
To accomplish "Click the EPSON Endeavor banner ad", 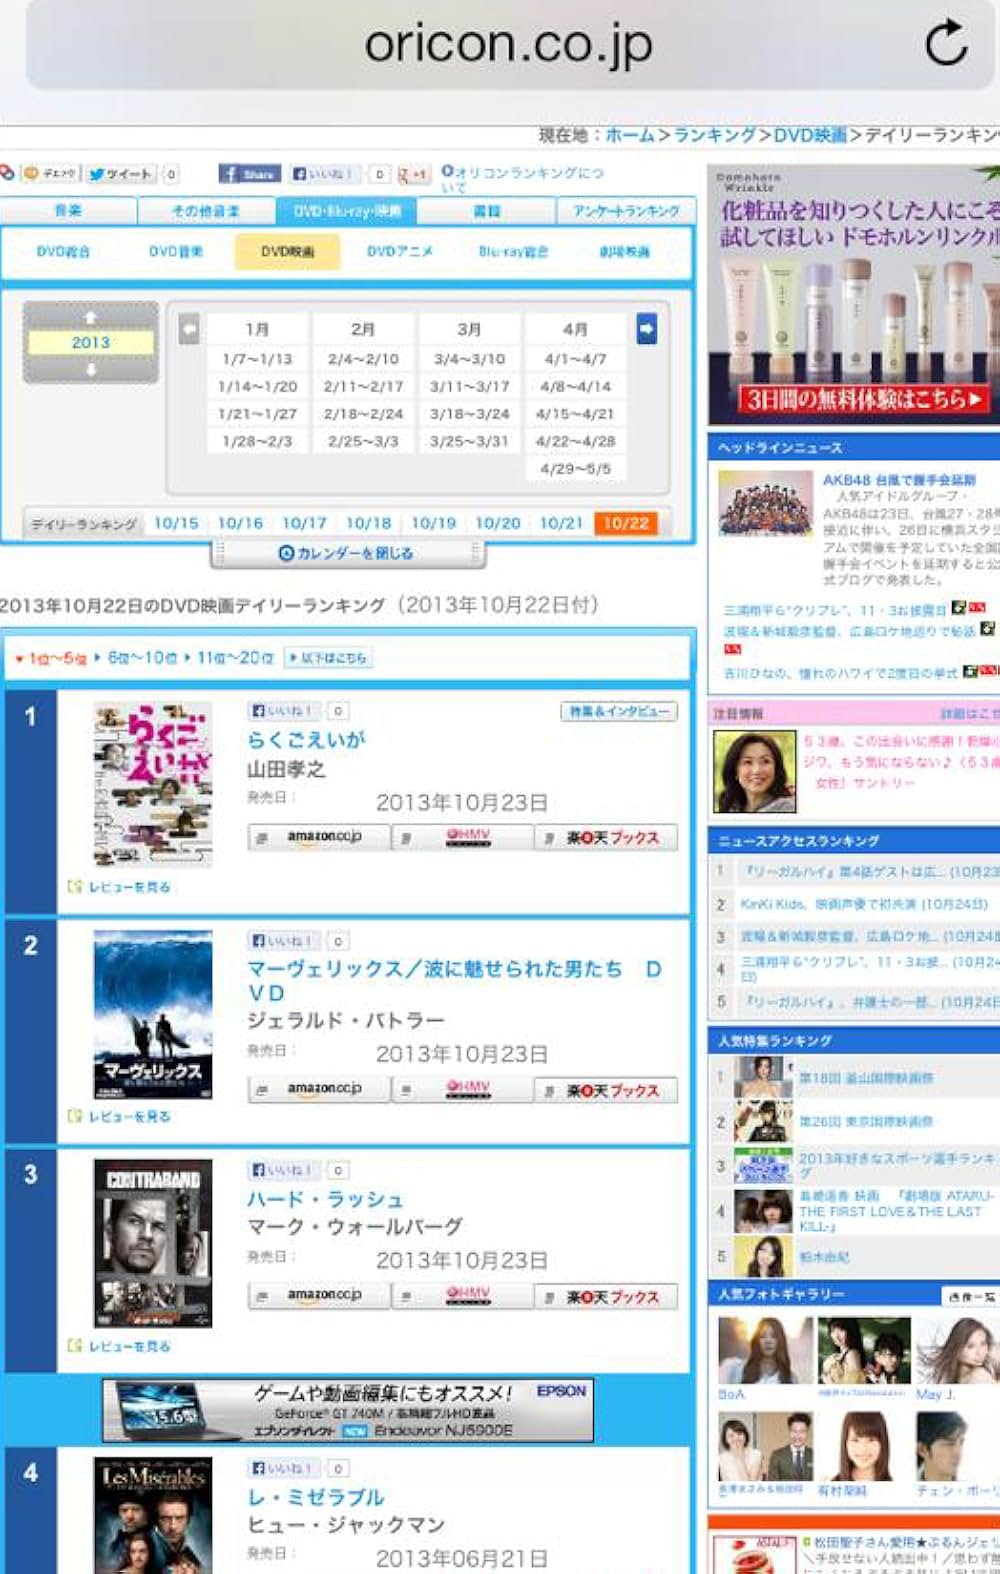I will [x=348, y=1410].
